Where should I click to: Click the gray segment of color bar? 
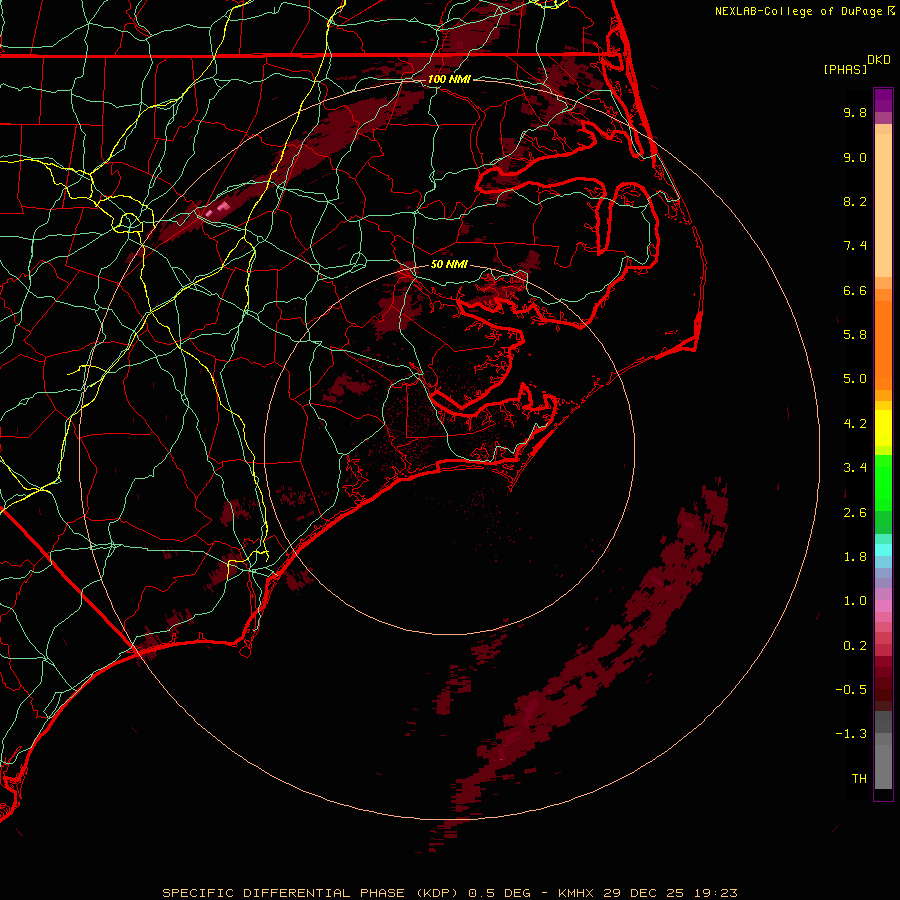[883, 751]
